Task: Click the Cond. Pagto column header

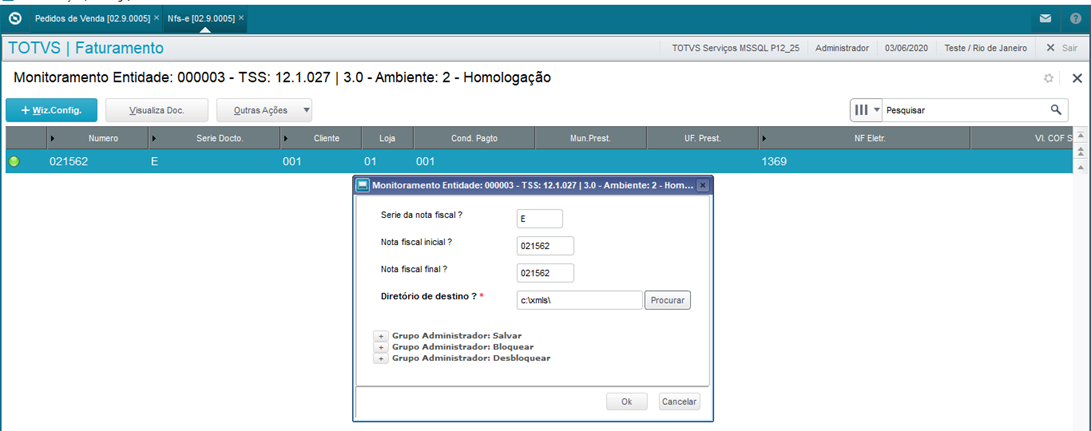Action: (x=474, y=139)
